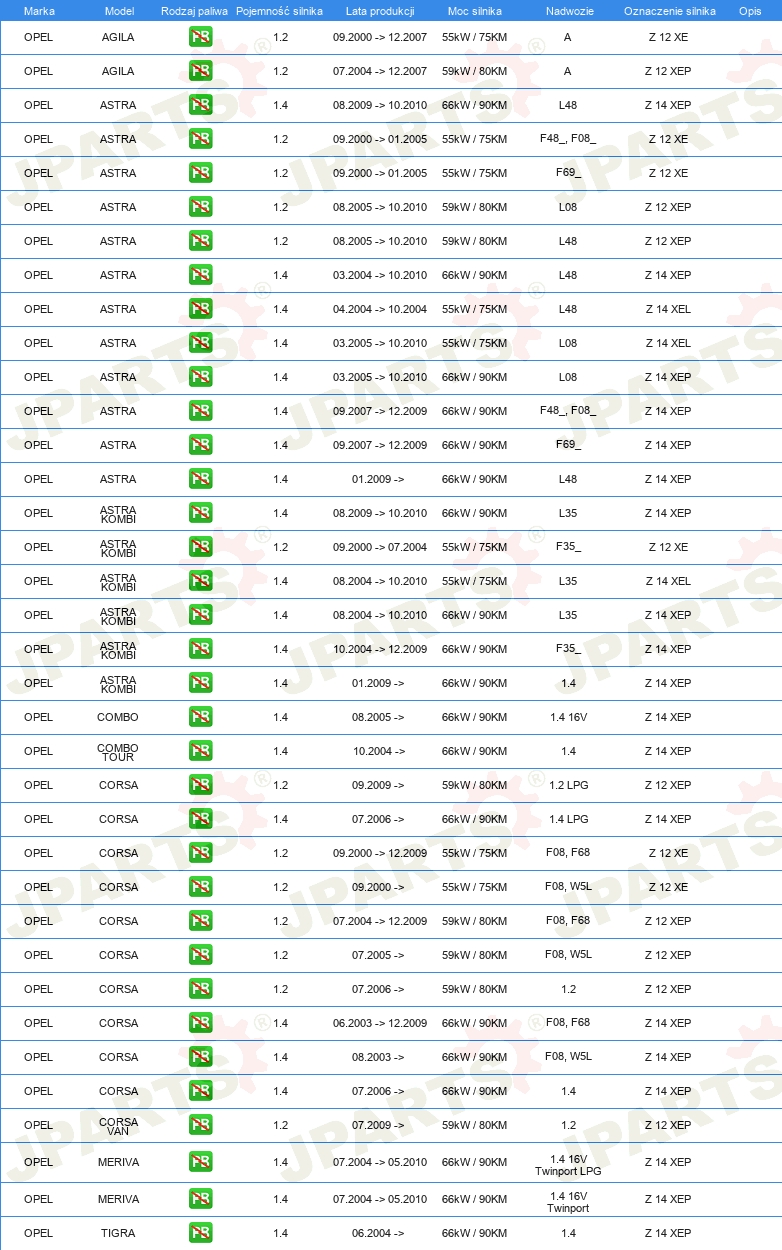Click fuel icon in ASTRA KOMBI 10.2004 row

[200, 649]
